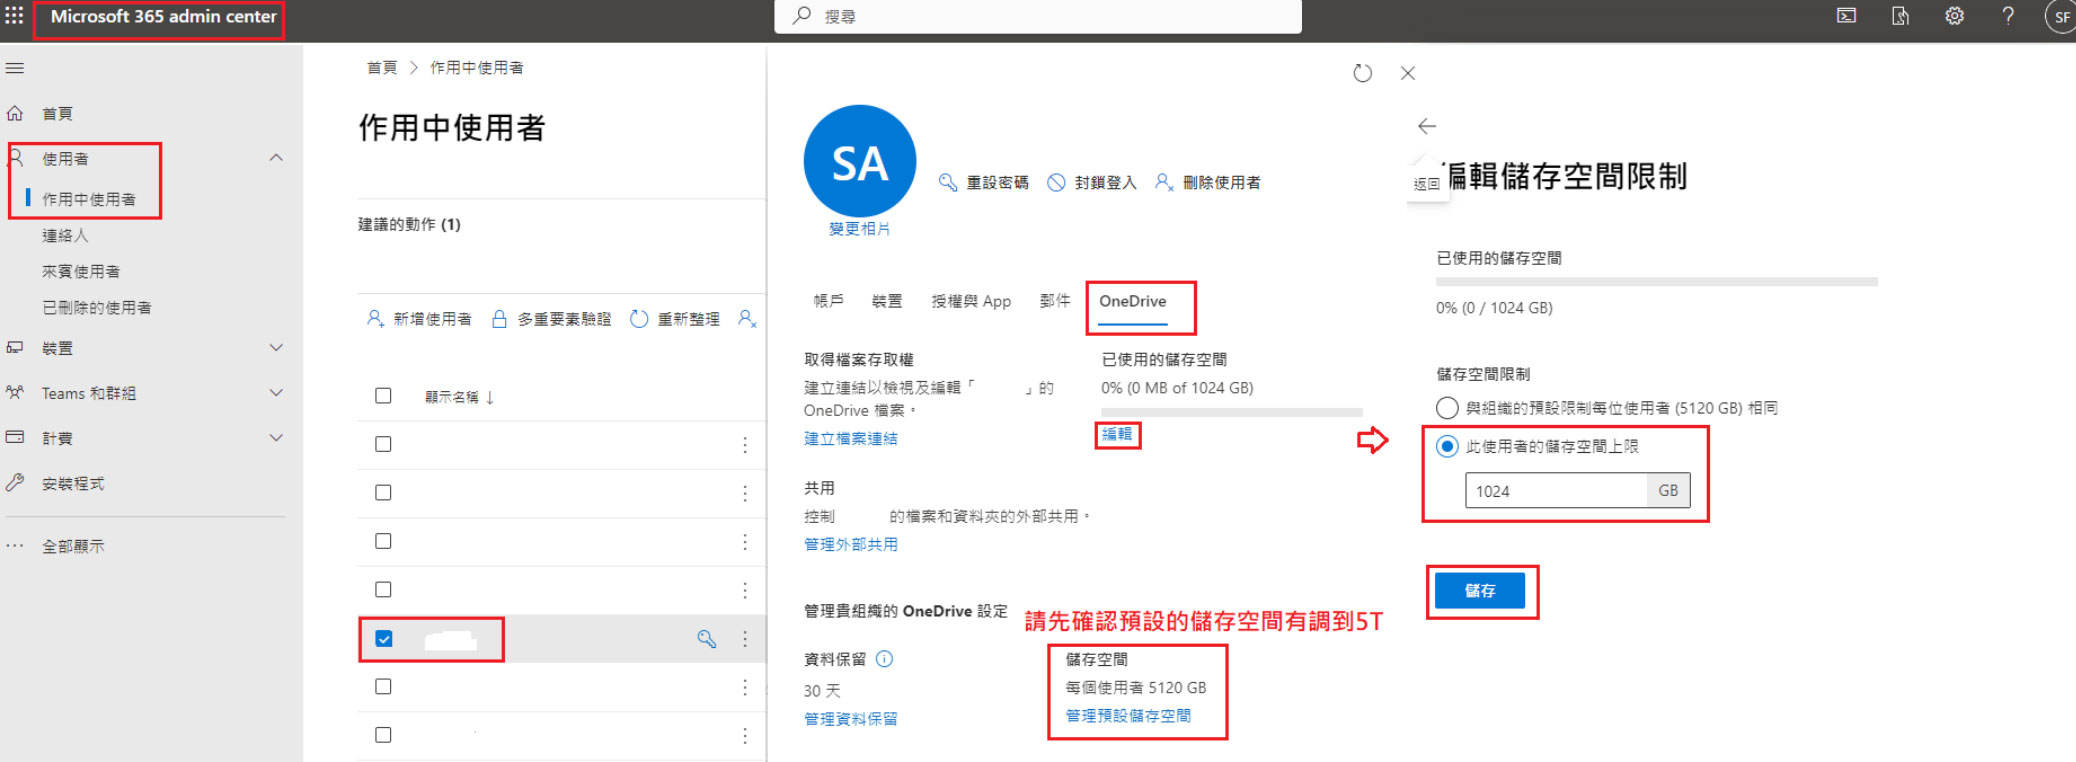Open 作用中使用者 in the left navigation
The width and height of the screenshot is (2076, 762).
point(89,199)
